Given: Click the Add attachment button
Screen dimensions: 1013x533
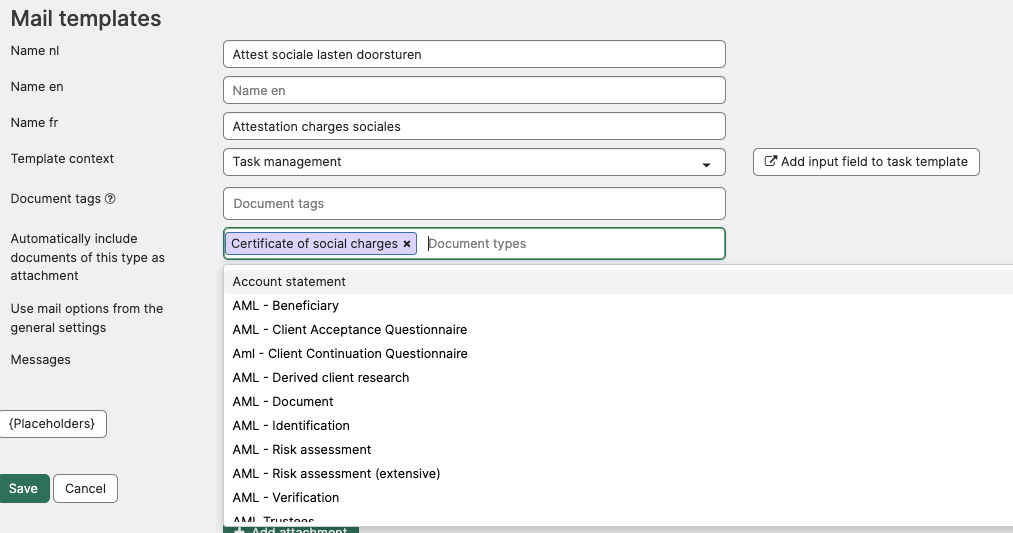Looking at the screenshot, I should (x=291, y=530).
